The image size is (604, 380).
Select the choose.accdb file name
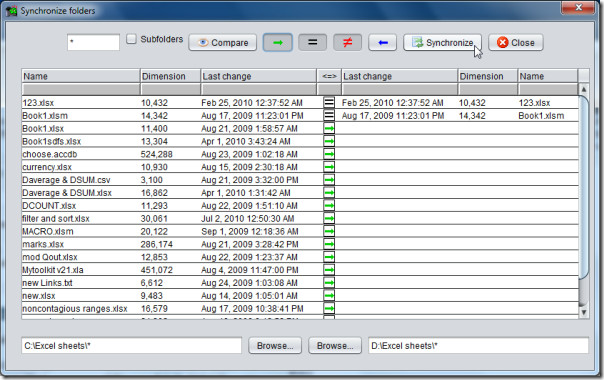(x=50, y=154)
